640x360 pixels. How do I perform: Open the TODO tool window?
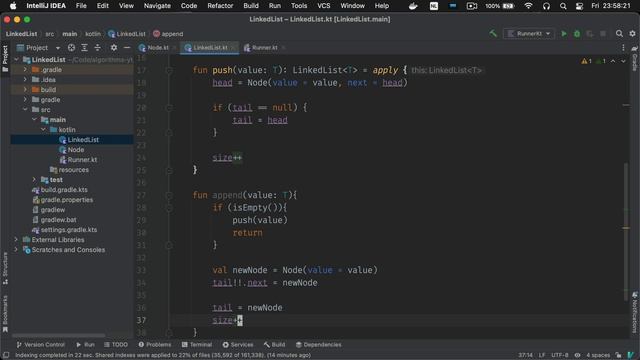[116, 345]
